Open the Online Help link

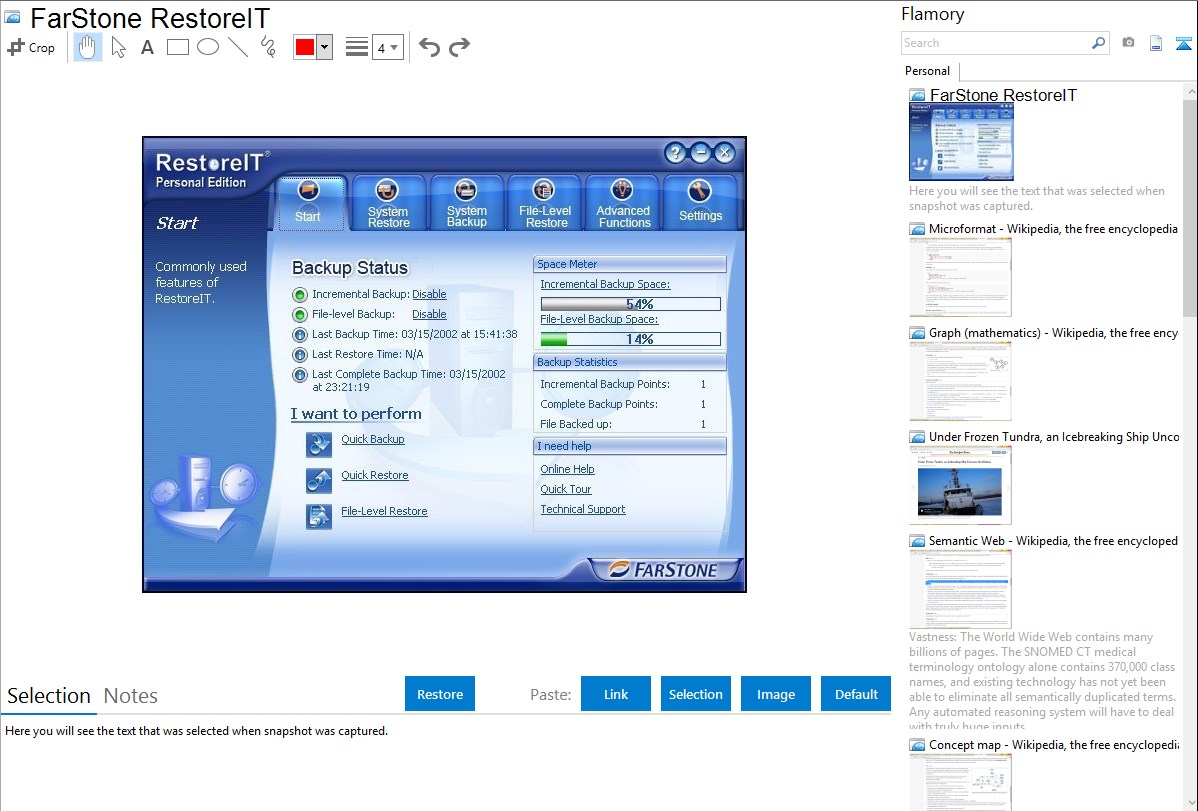point(567,469)
